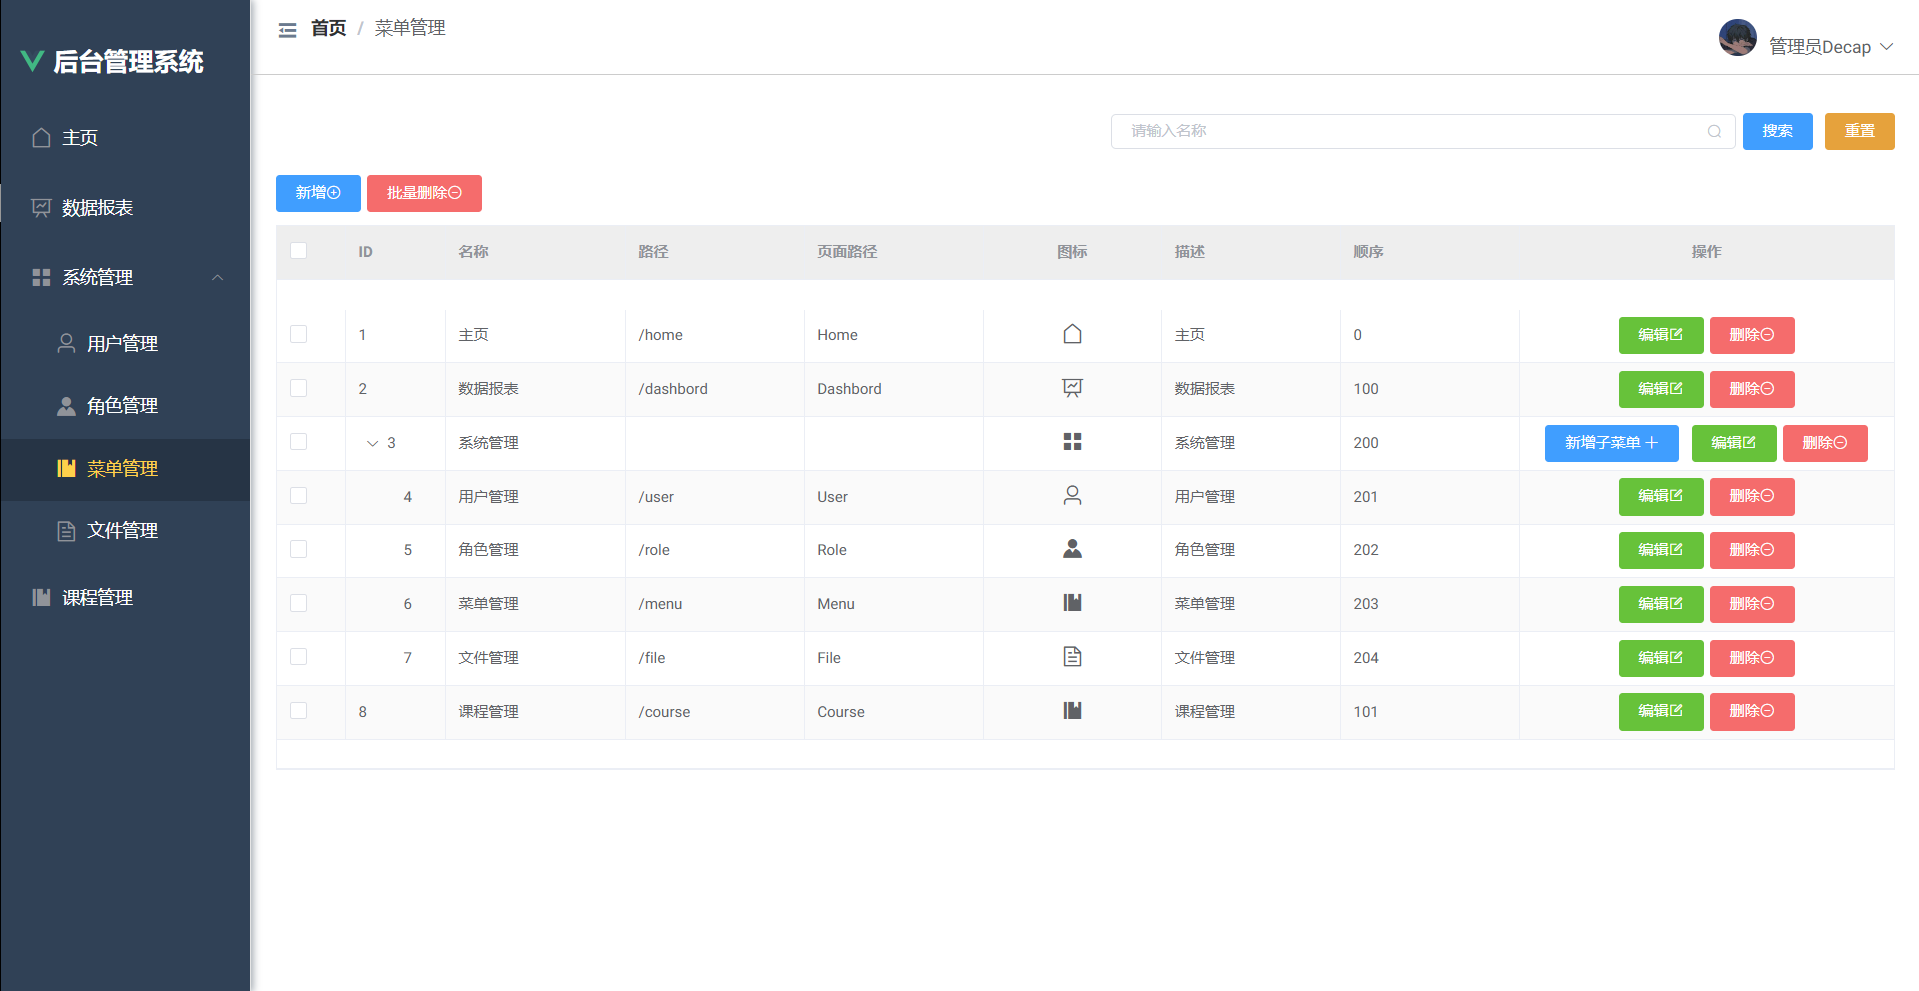Check the checkbox of the 课程管理 row
Screen dimensions: 1919x991
pos(298,710)
